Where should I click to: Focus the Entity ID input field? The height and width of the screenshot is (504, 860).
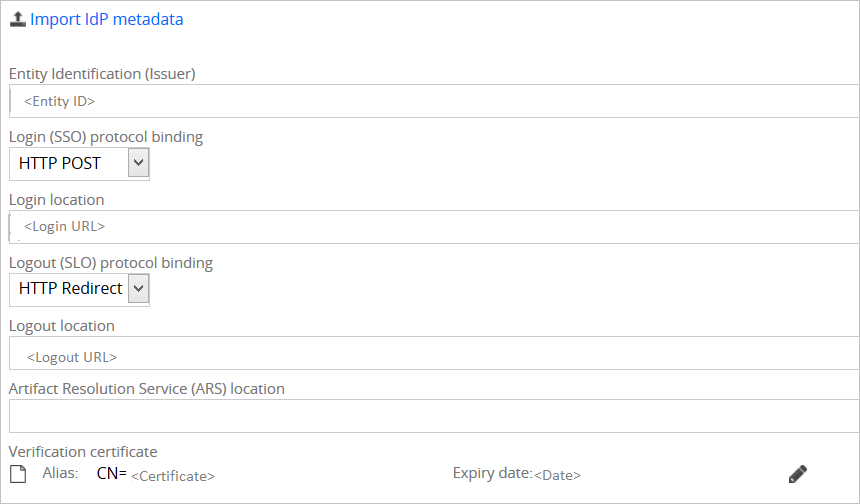point(434,101)
